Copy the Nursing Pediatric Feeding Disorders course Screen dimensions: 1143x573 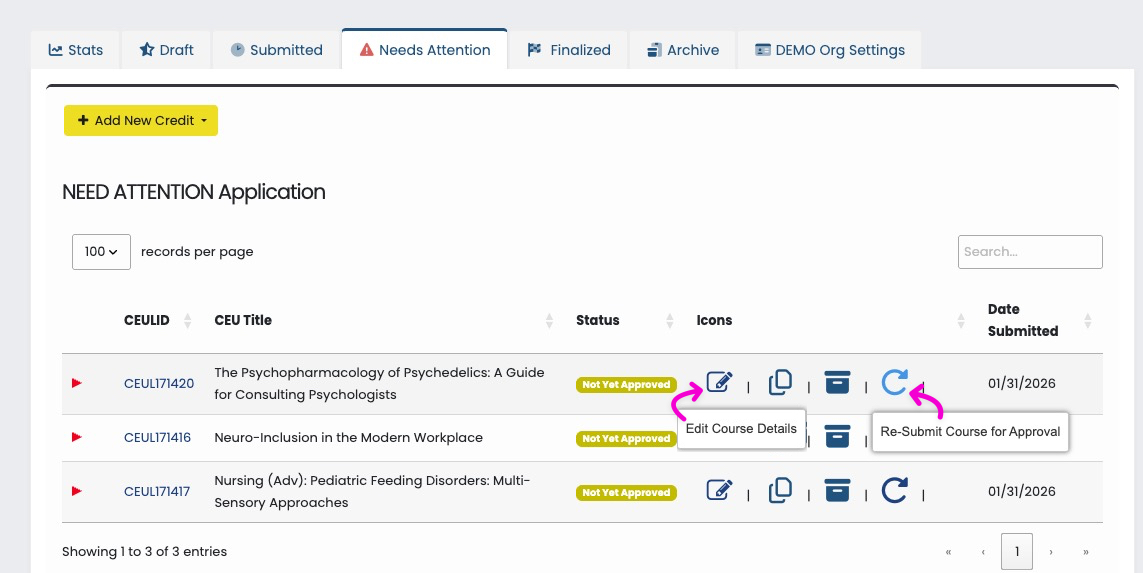pos(780,490)
